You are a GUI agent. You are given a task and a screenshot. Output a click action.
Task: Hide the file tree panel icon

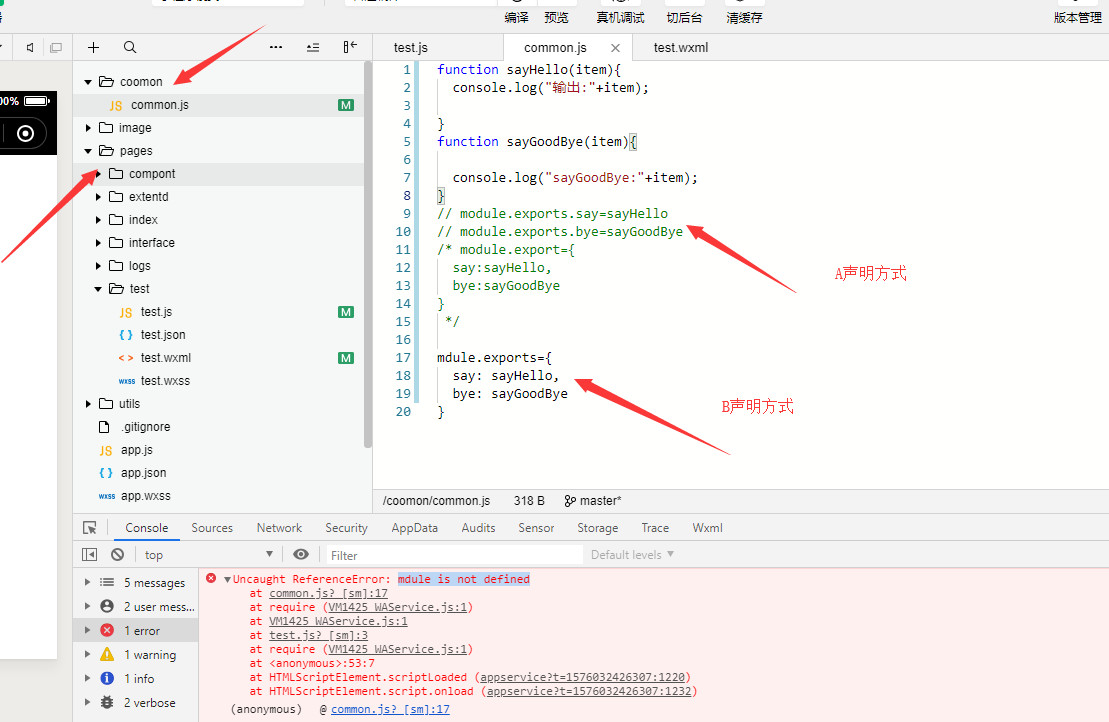click(350, 47)
